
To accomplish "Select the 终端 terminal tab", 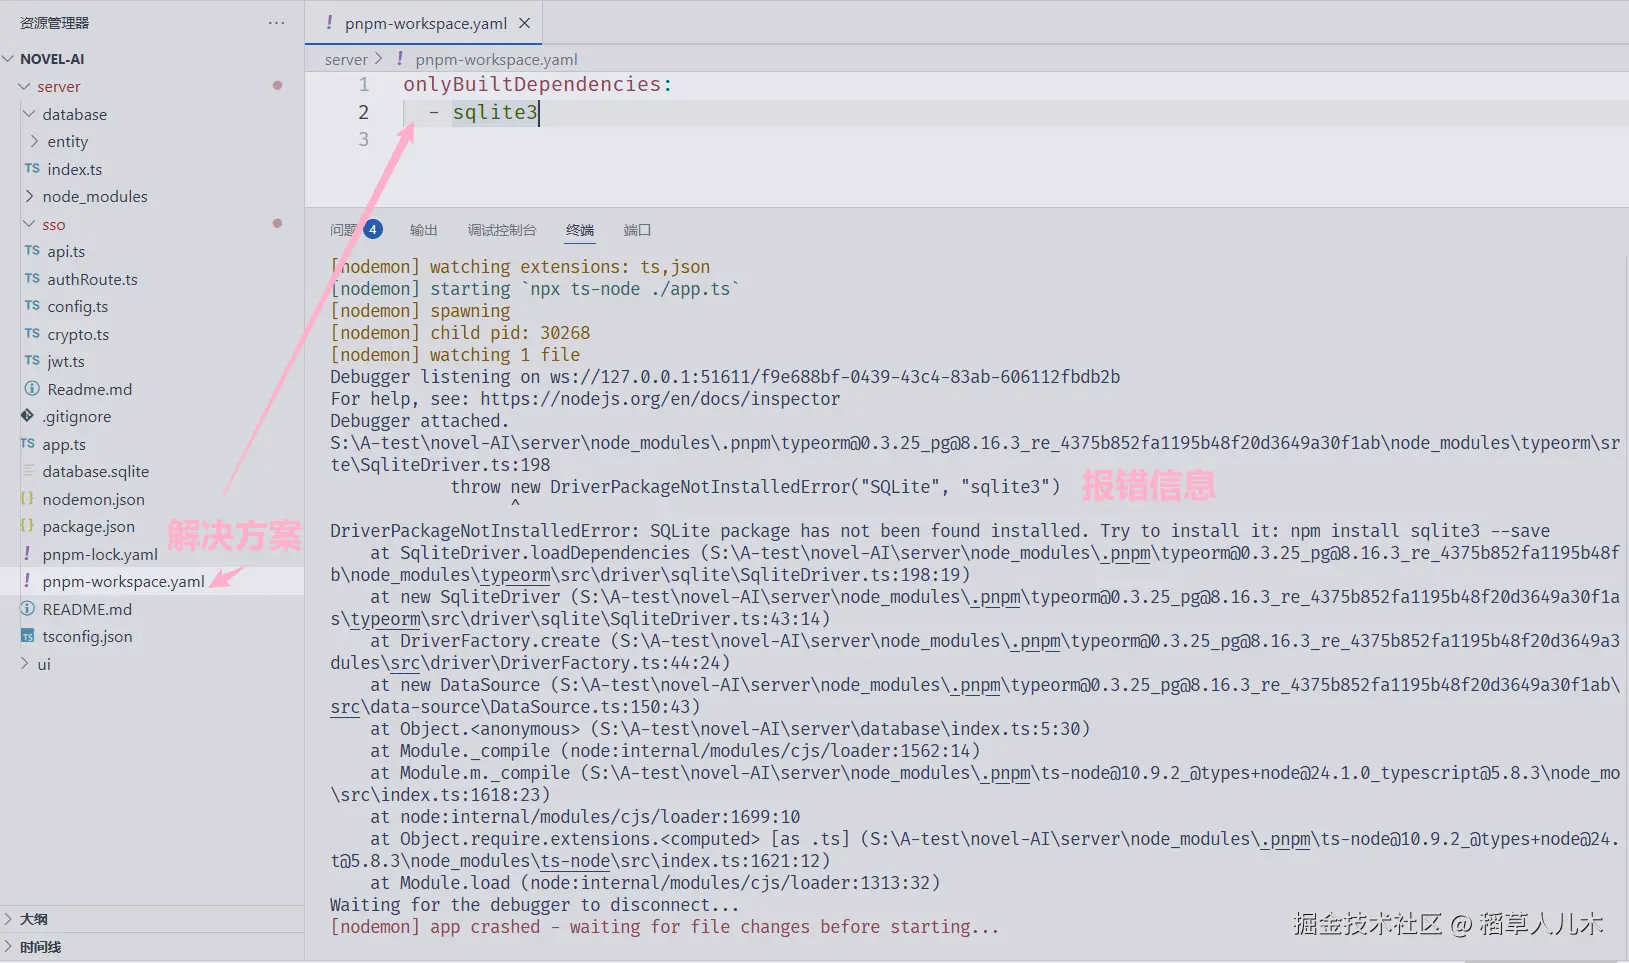I will pyautogui.click(x=580, y=230).
